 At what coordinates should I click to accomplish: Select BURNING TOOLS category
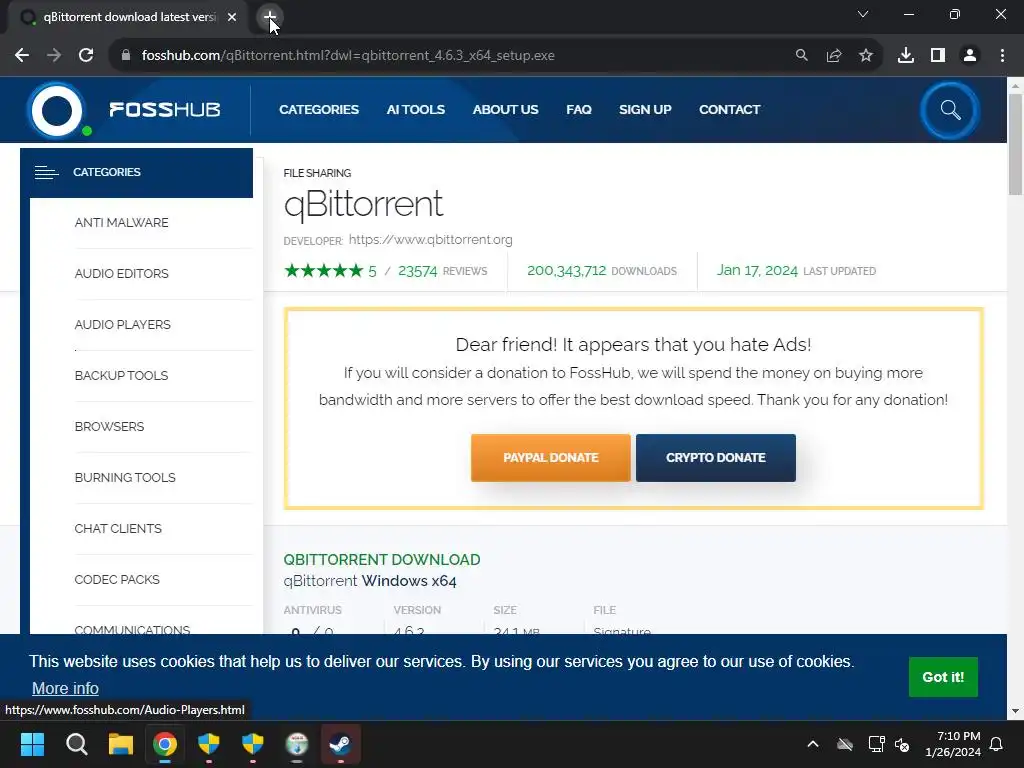point(125,477)
